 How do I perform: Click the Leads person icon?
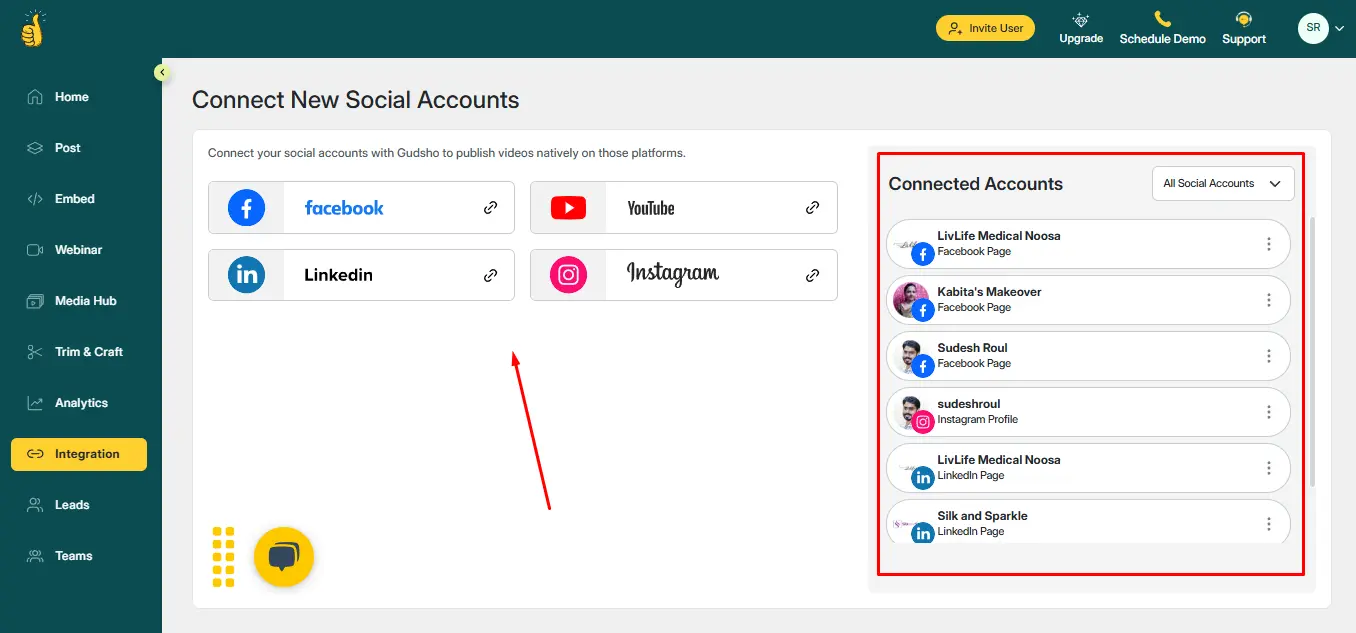coord(35,505)
